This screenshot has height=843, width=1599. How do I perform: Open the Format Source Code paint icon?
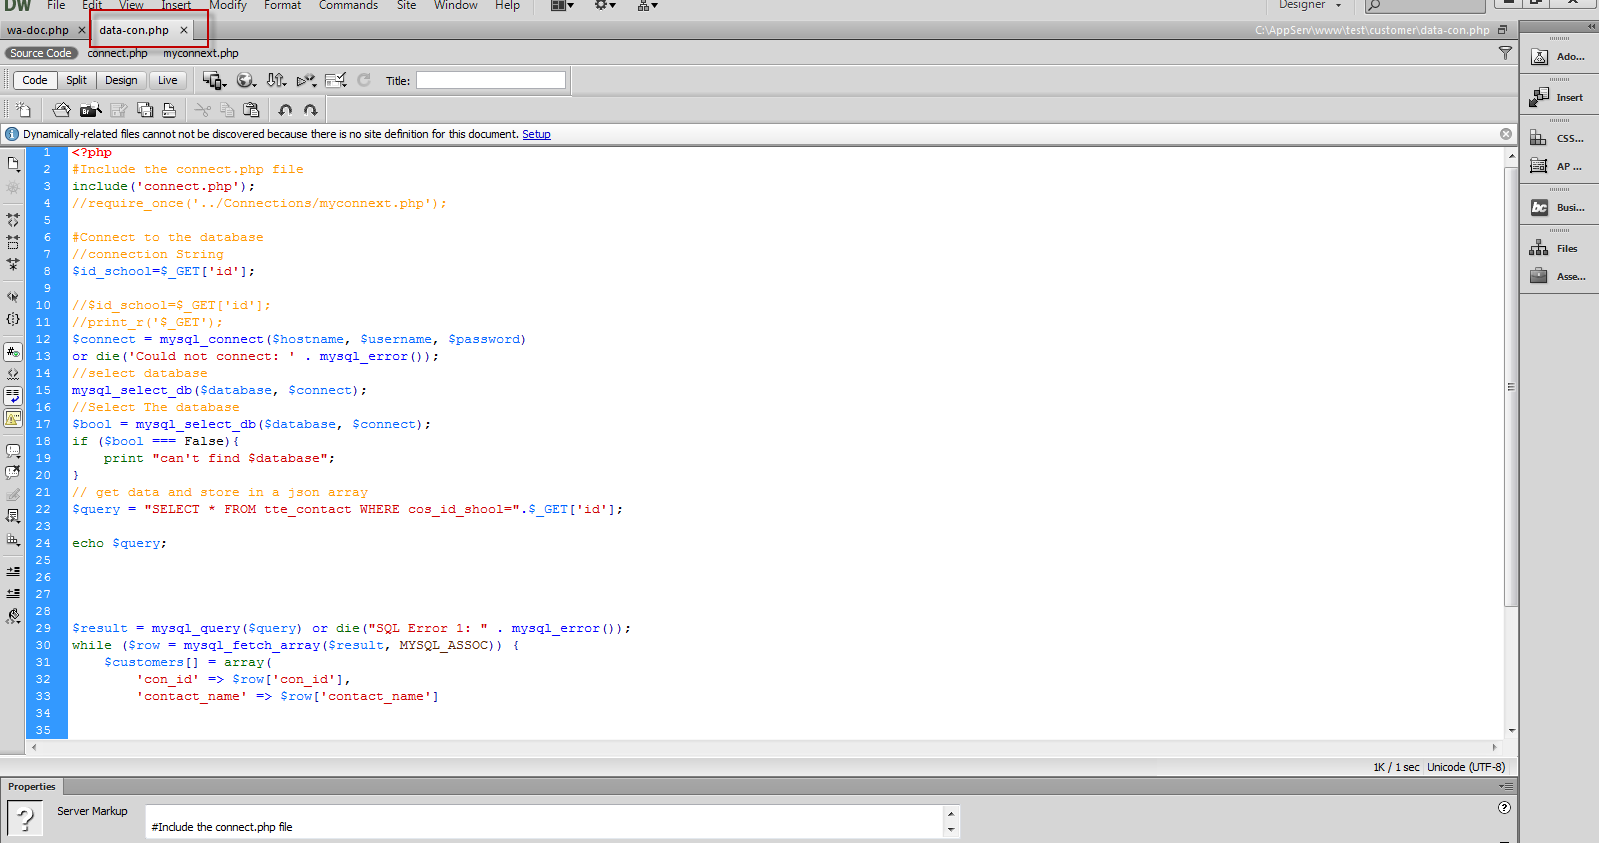(13, 616)
